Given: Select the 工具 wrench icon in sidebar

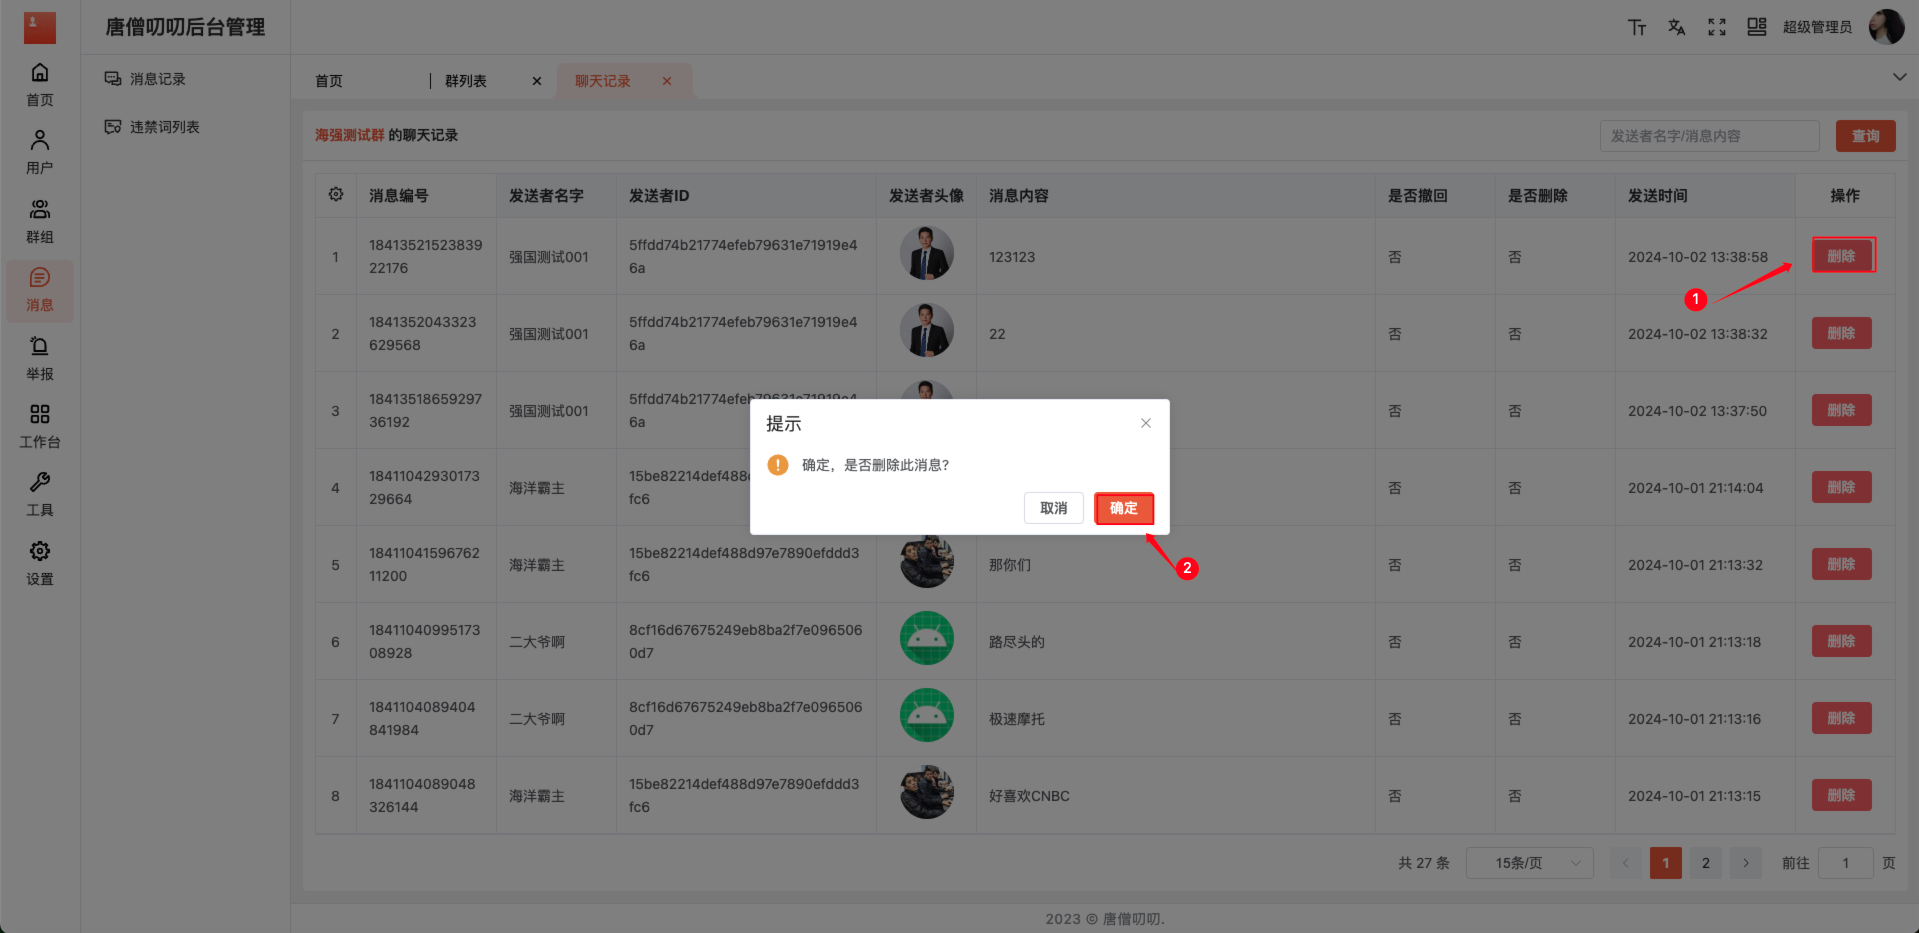Looking at the screenshot, I should point(39,492).
